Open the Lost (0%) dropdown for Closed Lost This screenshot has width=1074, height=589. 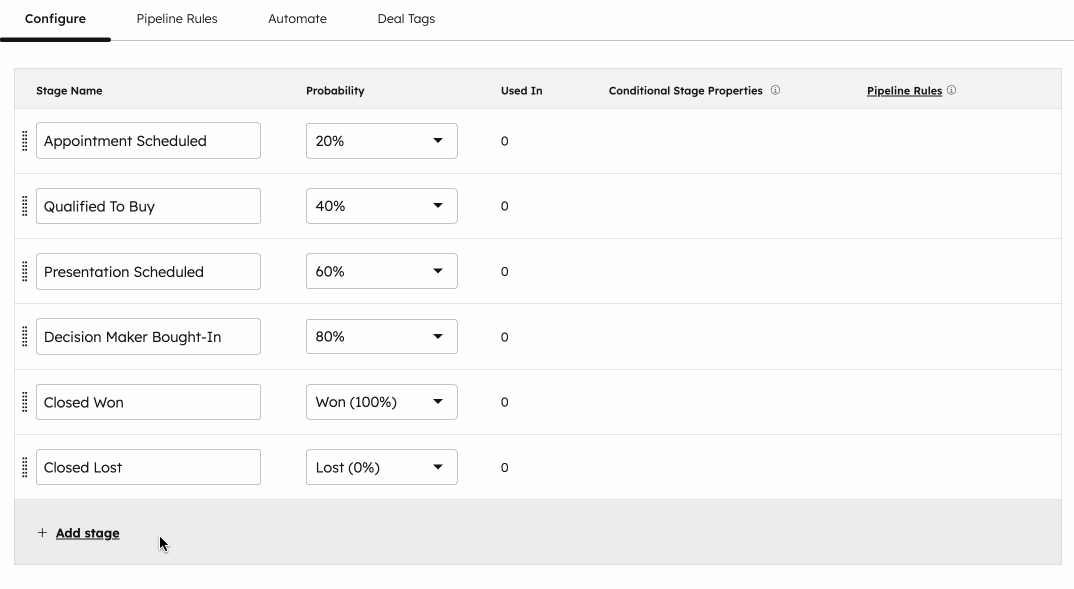[381, 466]
